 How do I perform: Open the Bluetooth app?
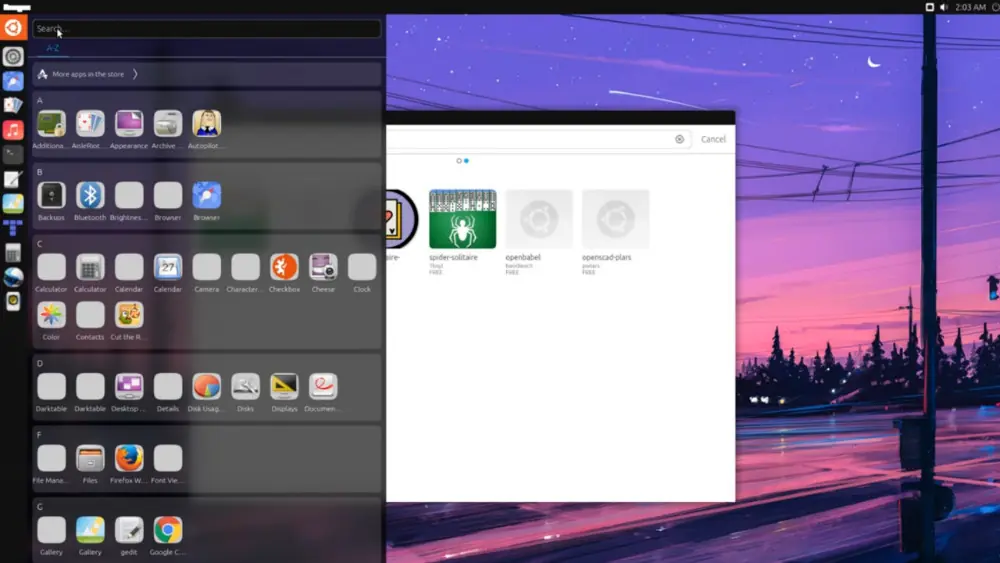(90, 195)
